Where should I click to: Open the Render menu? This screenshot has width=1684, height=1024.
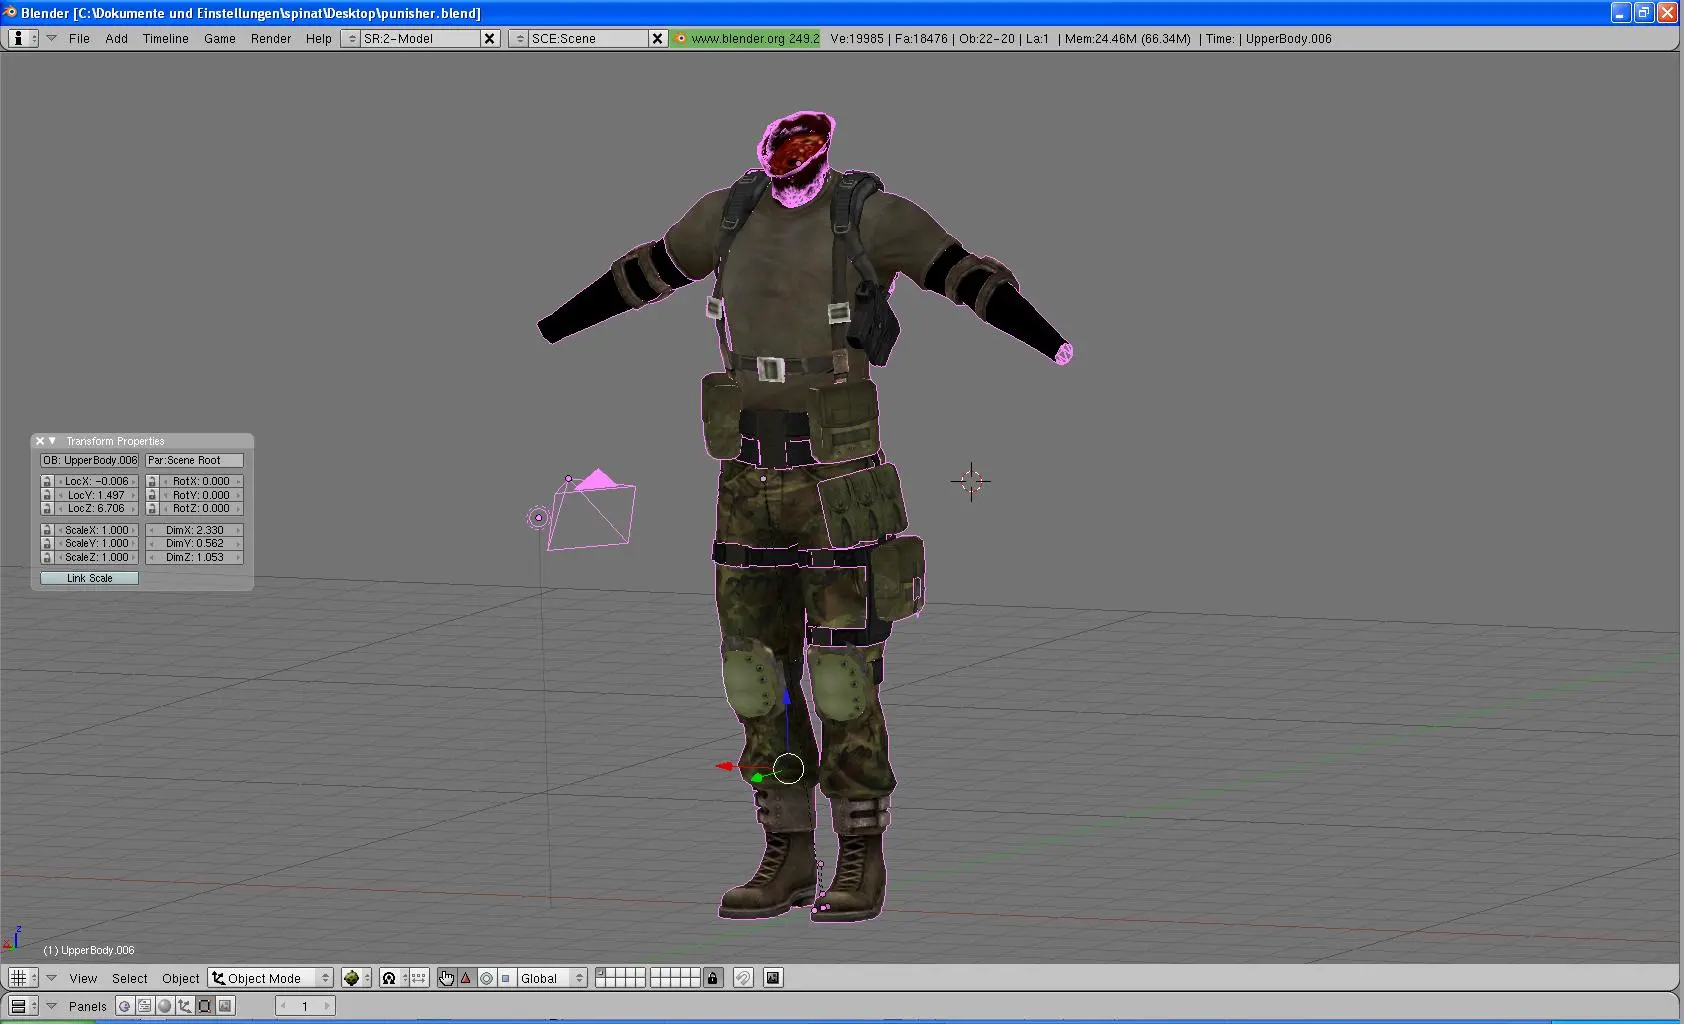pos(271,38)
